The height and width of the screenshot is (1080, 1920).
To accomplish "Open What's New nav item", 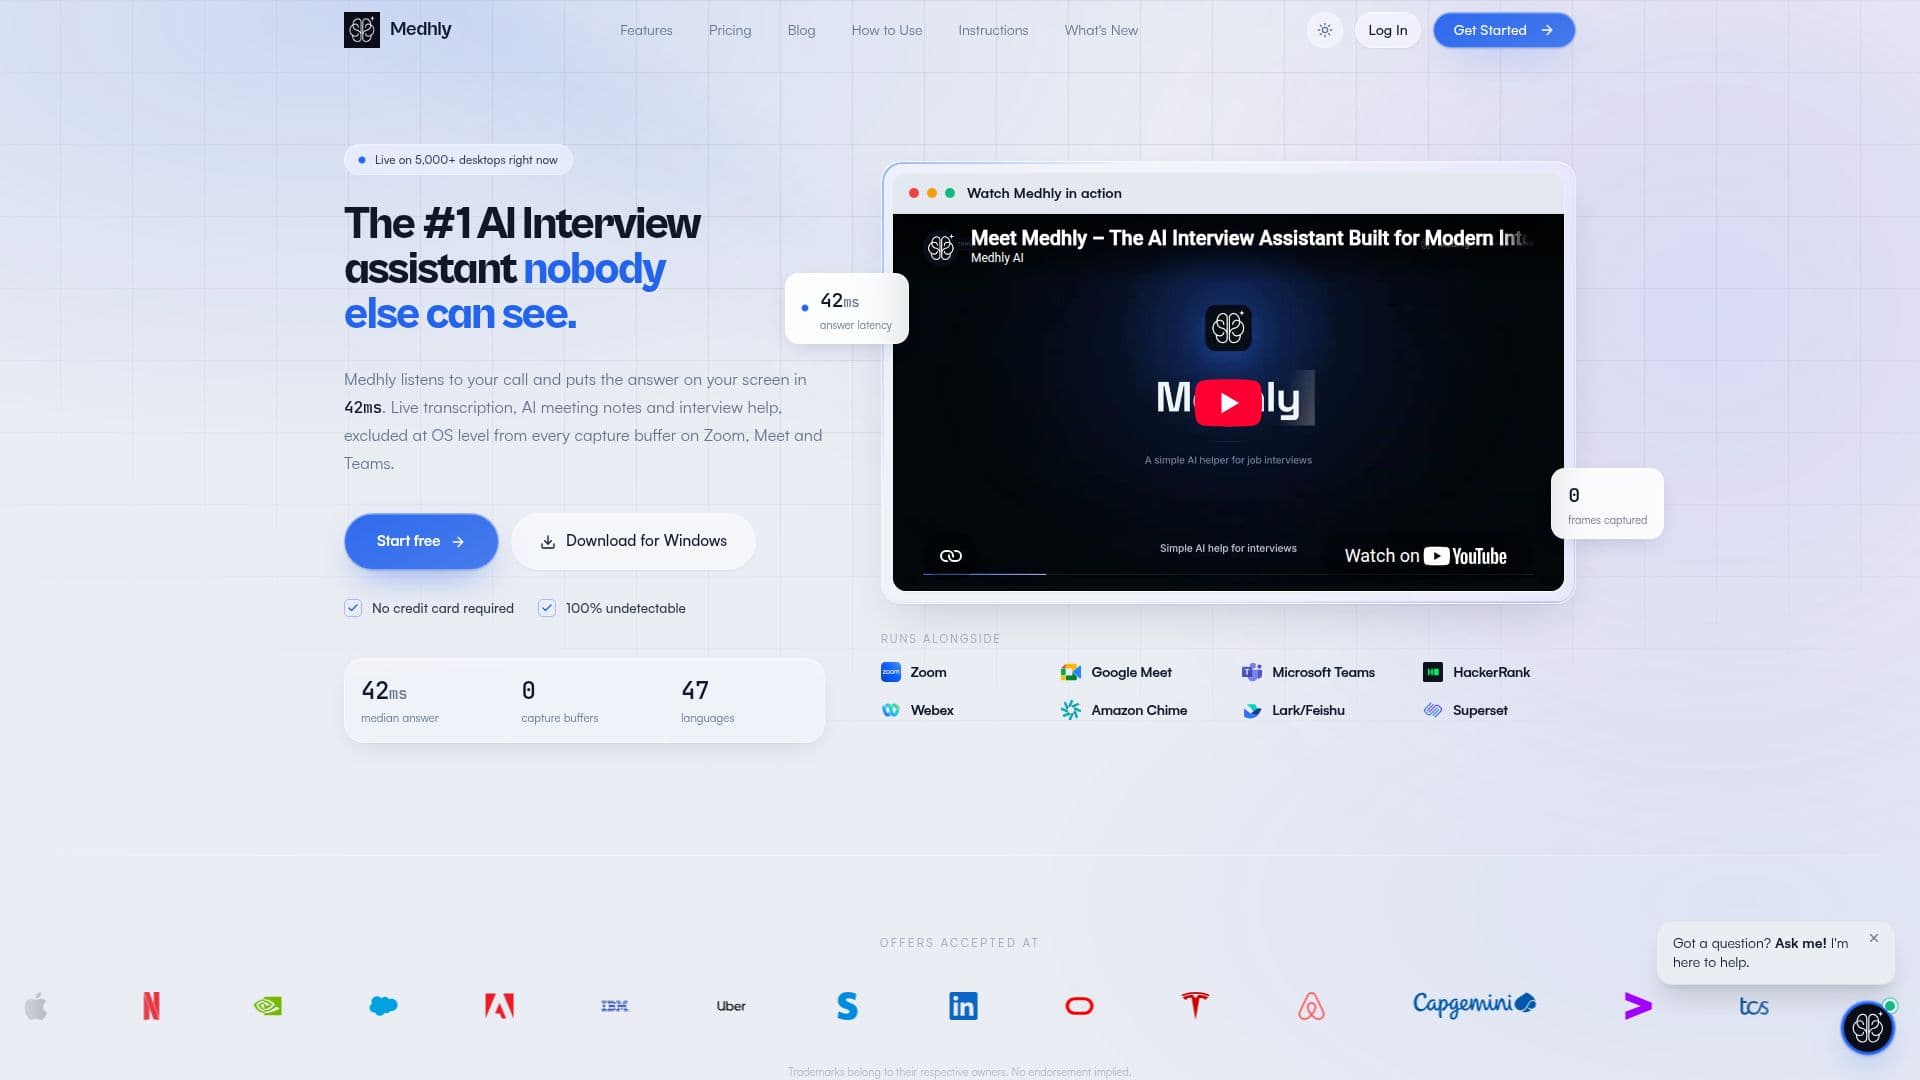I will (1101, 30).
